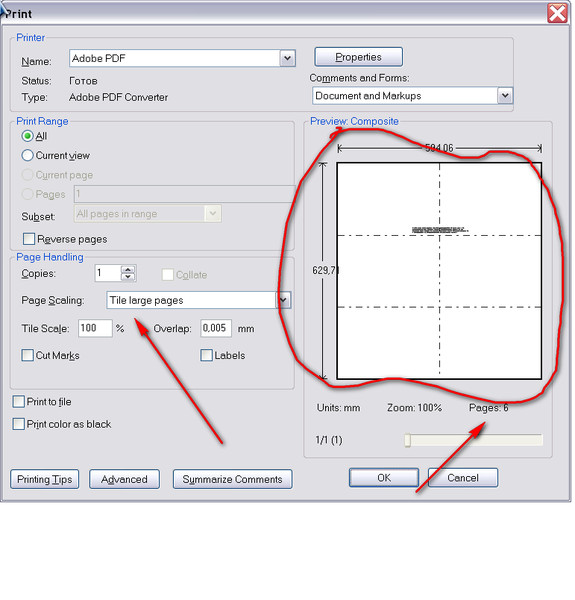The width and height of the screenshot is (575, 600).
Task: Click the Summarize Comments button
Action: coord(232,479)
